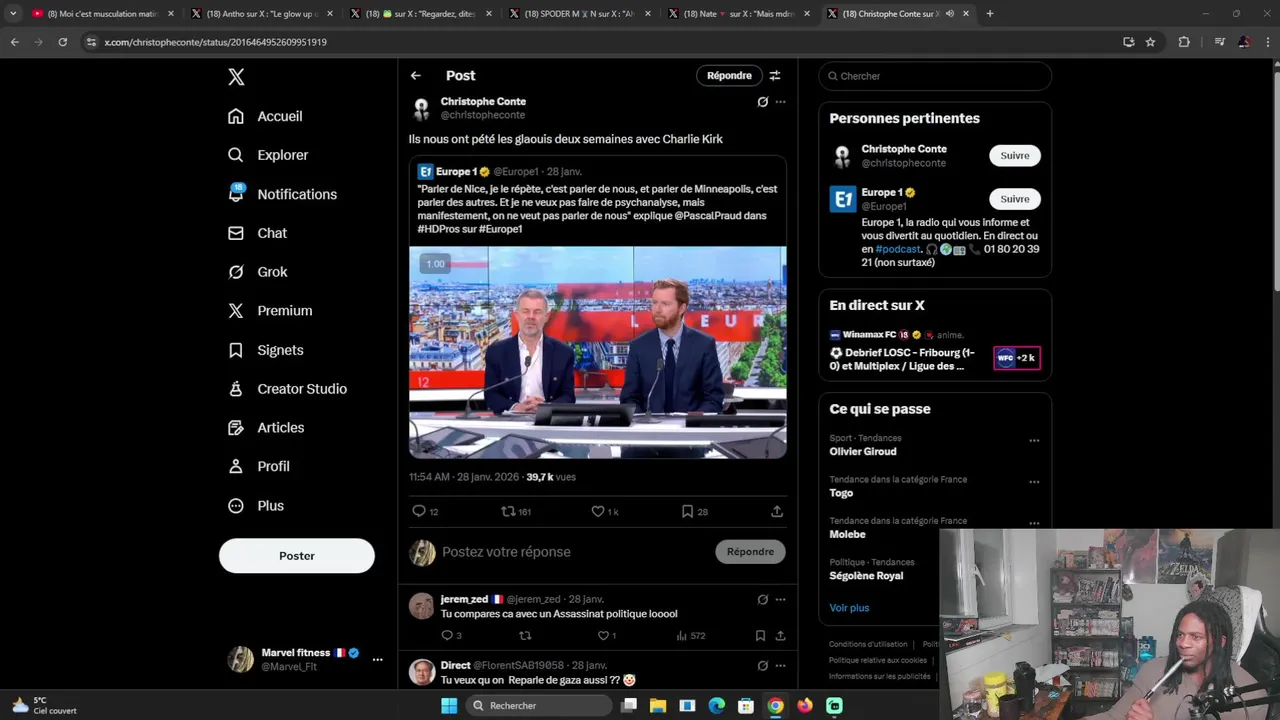Open more options on Christophe Conte post
Viewport: 1280px width, 720px height.
point(781,102)
